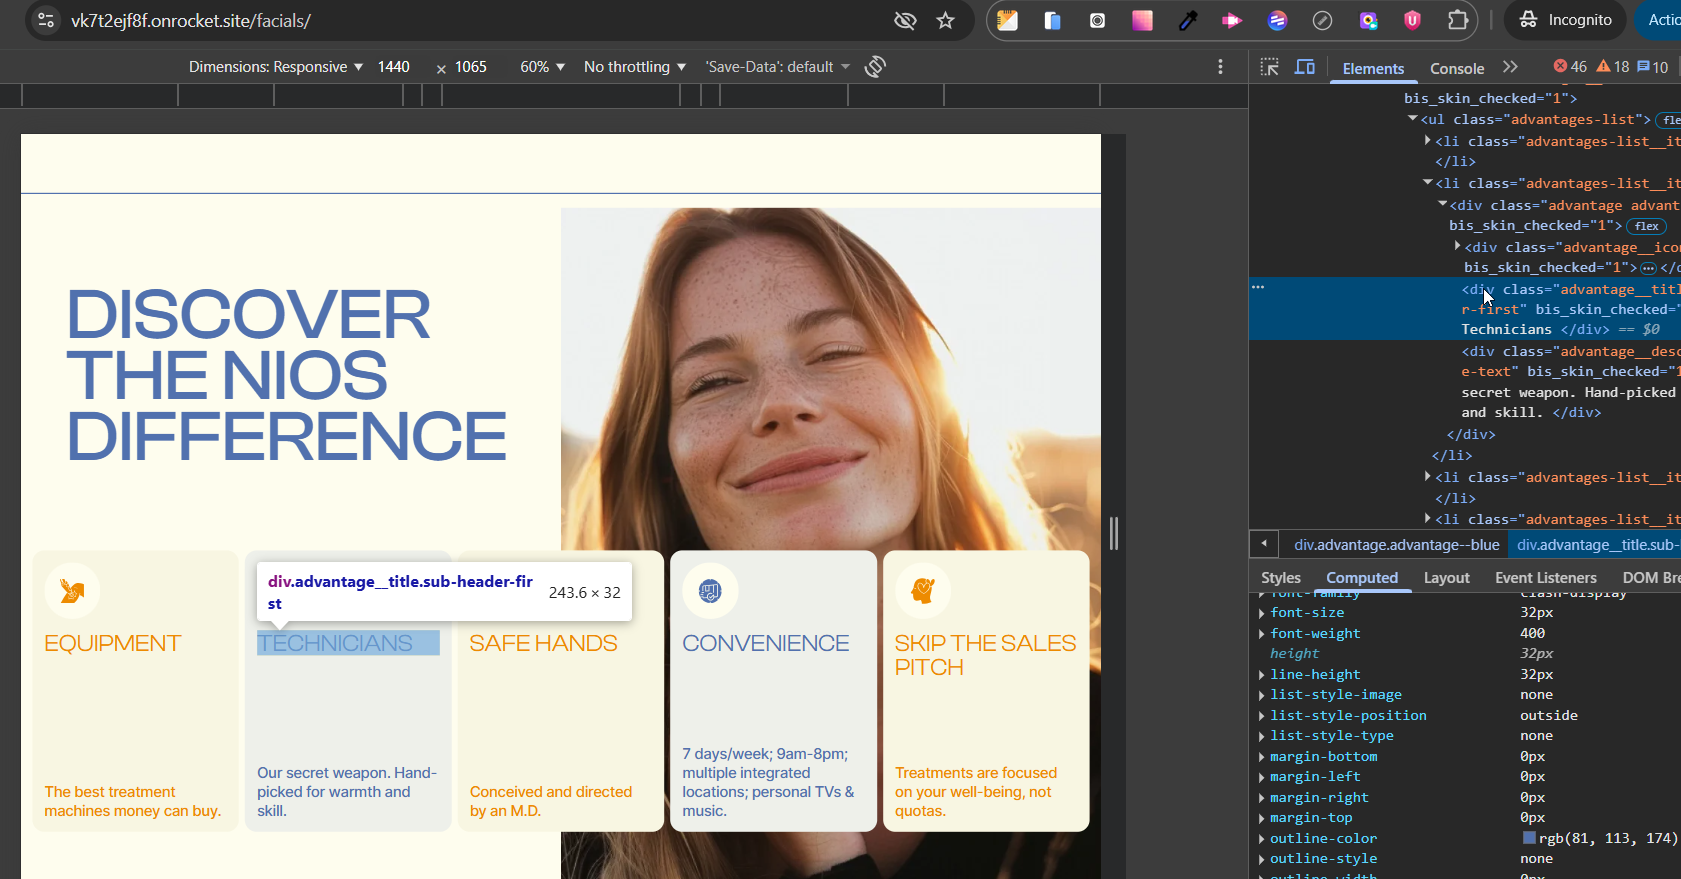Click the viewport width field showing 1440
Screen dimensions: 1681x879
[x=394, y=67]
